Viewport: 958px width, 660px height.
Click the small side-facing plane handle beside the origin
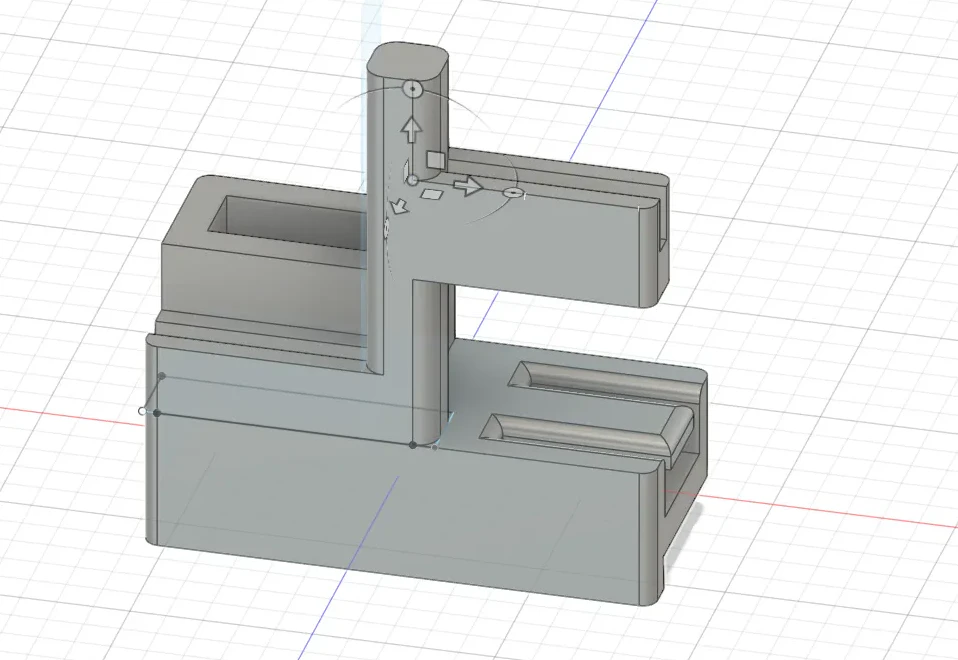404,170
